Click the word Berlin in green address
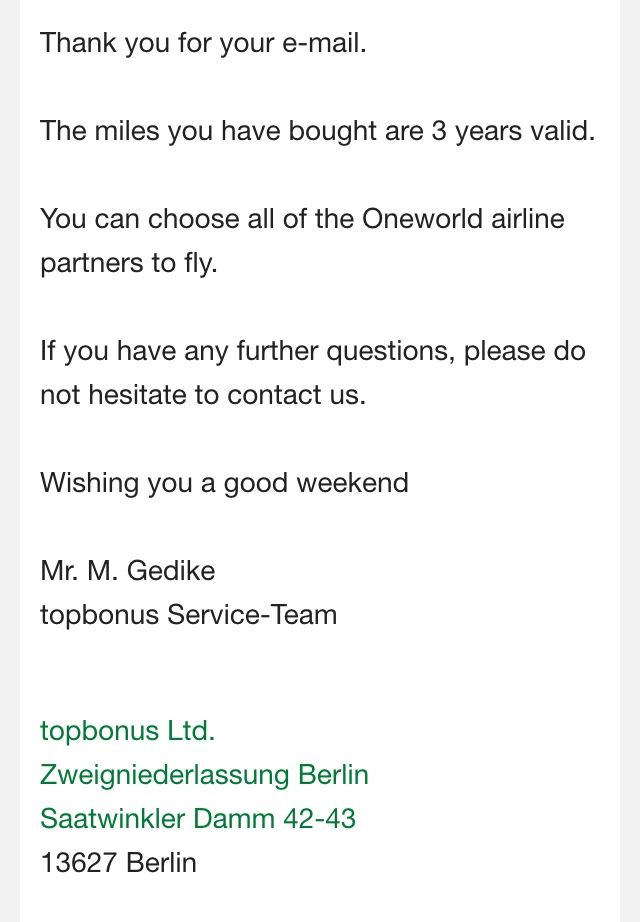The image size is (640, 922). (334, 776)
